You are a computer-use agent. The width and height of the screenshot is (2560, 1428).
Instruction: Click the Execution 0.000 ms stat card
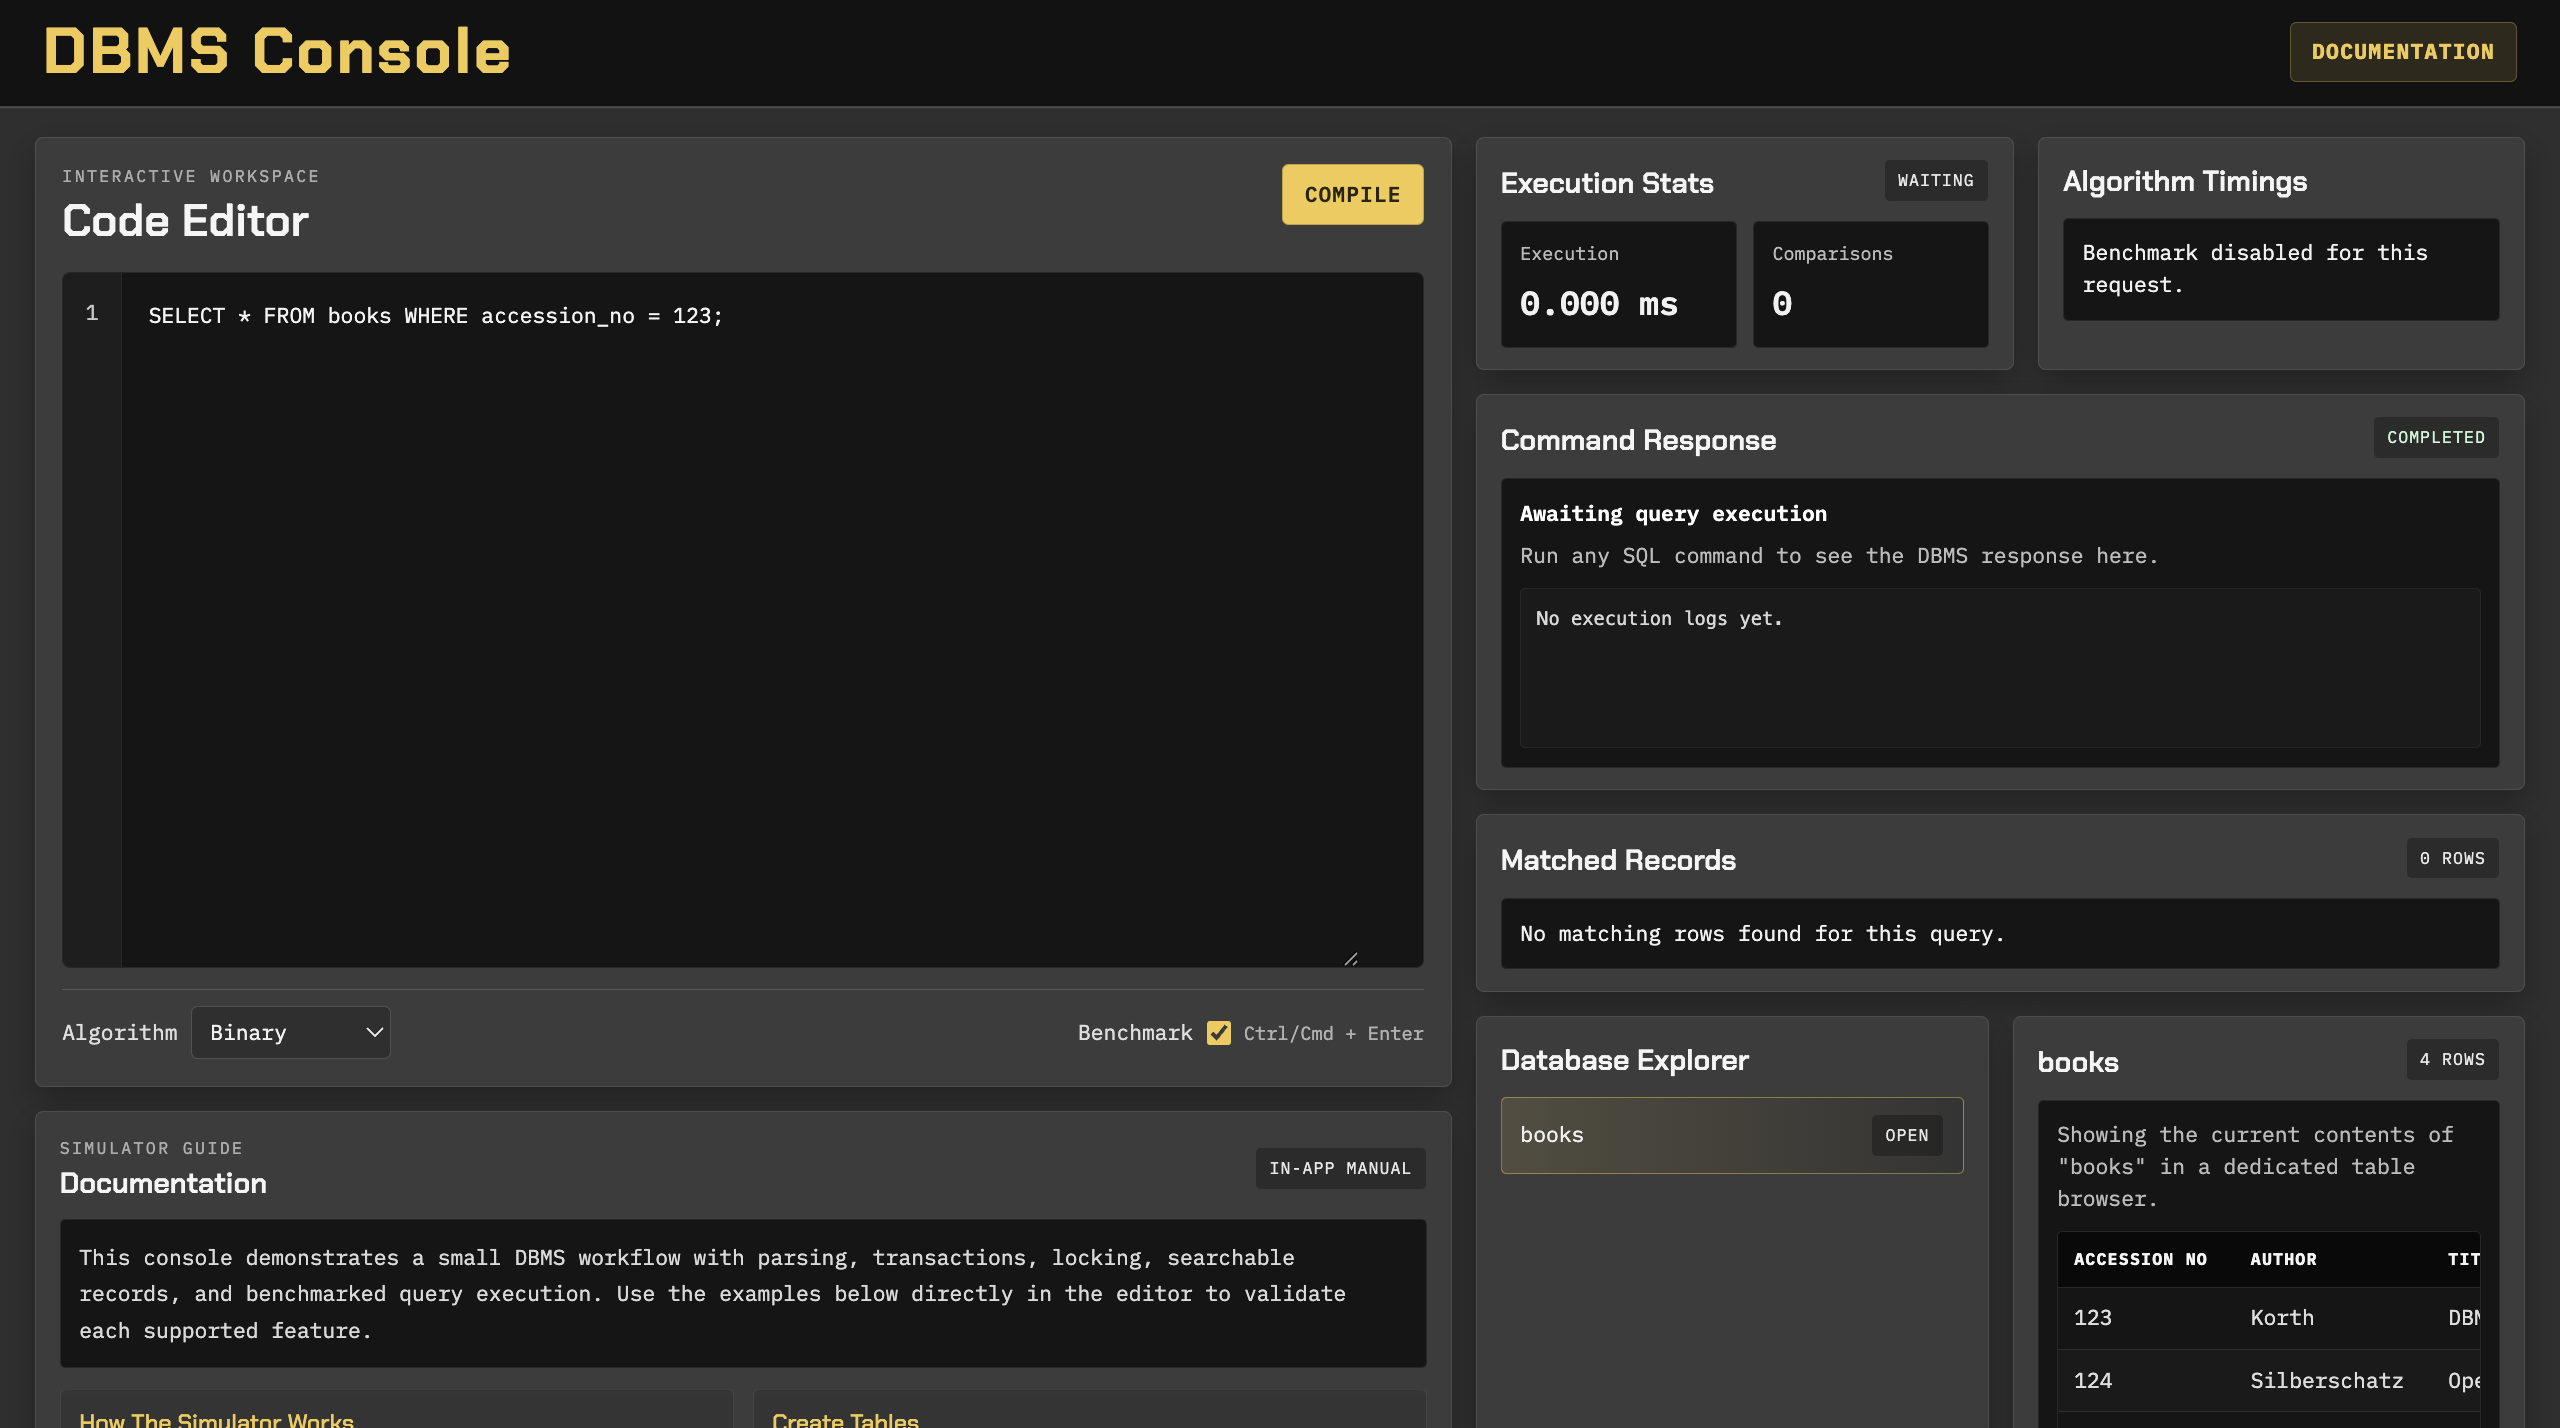tap(1618, 284)
